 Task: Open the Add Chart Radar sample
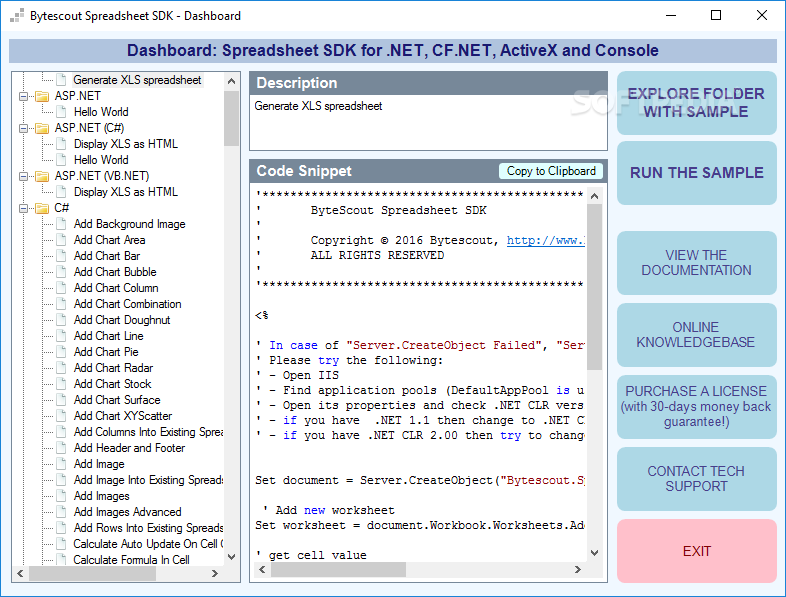[113, 368]
